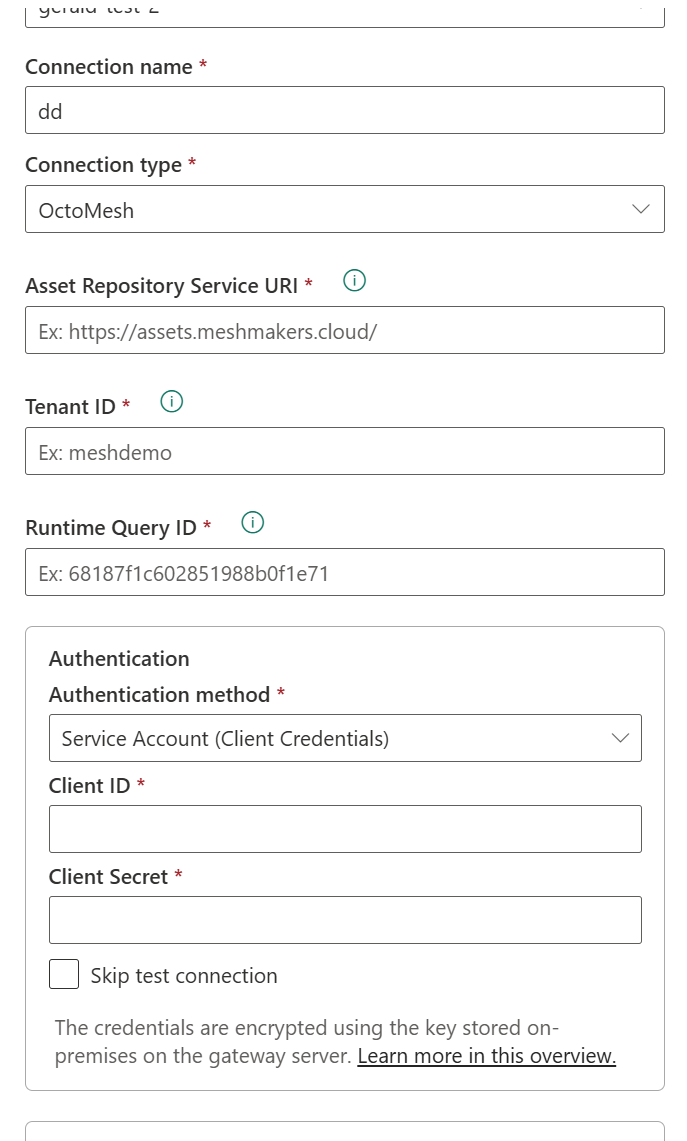The image size is (687, 1141).
Task: Focus the Tenant ID input showing meshdemo example
Action: [x=345, y=451]
